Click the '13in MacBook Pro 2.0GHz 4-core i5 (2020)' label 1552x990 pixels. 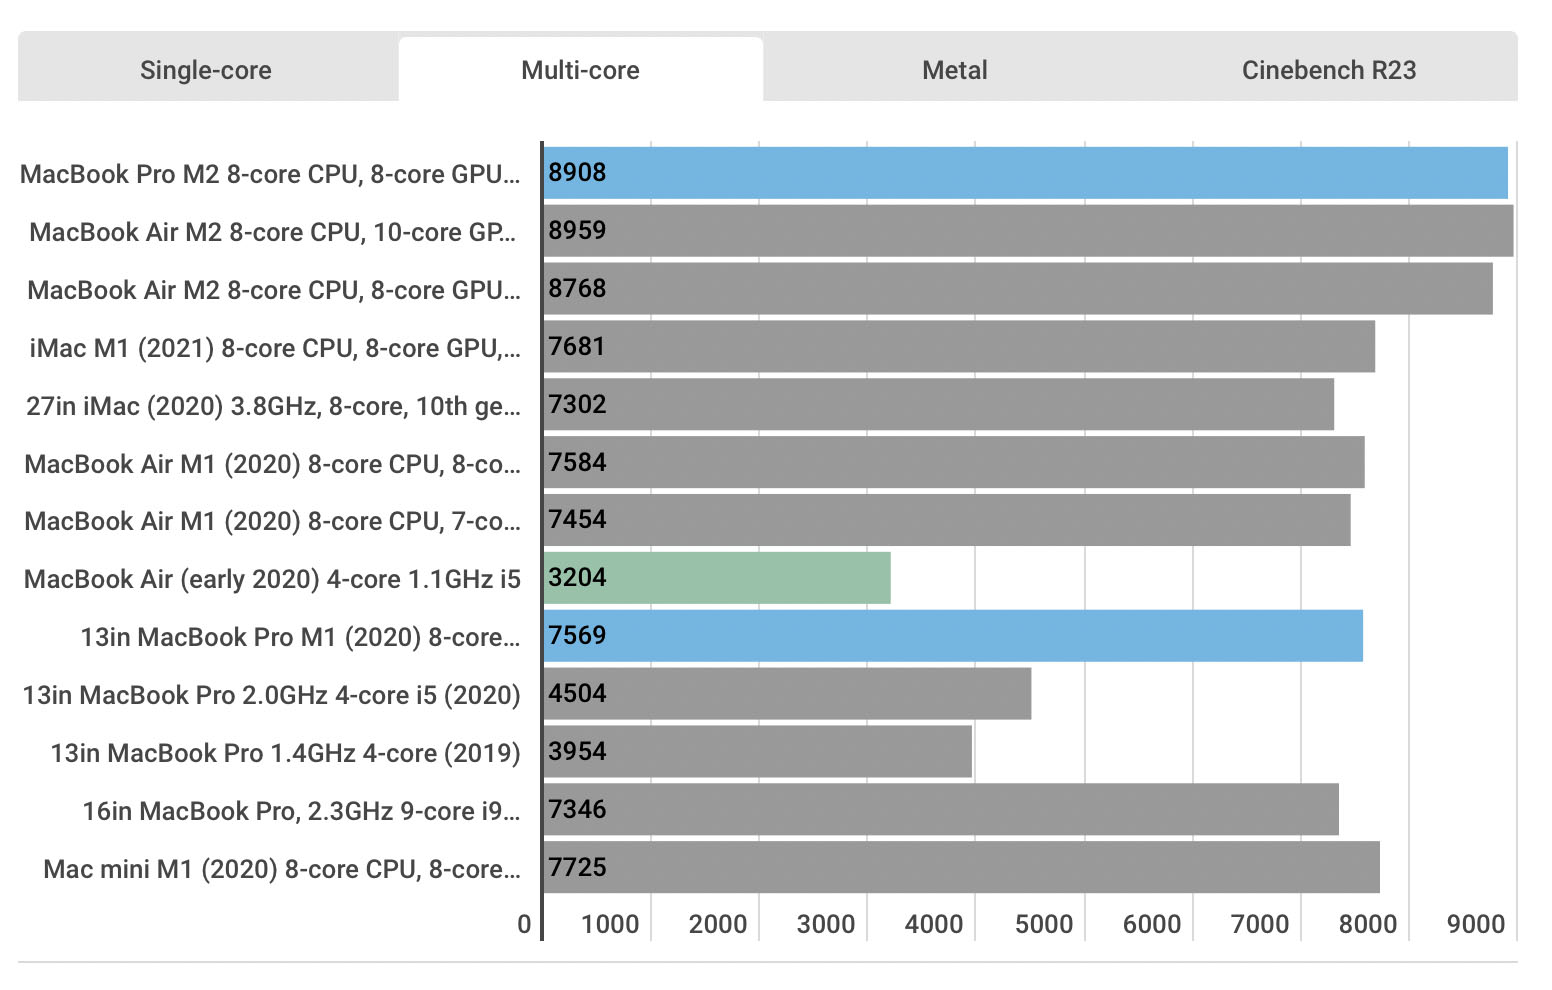[272, 695]
